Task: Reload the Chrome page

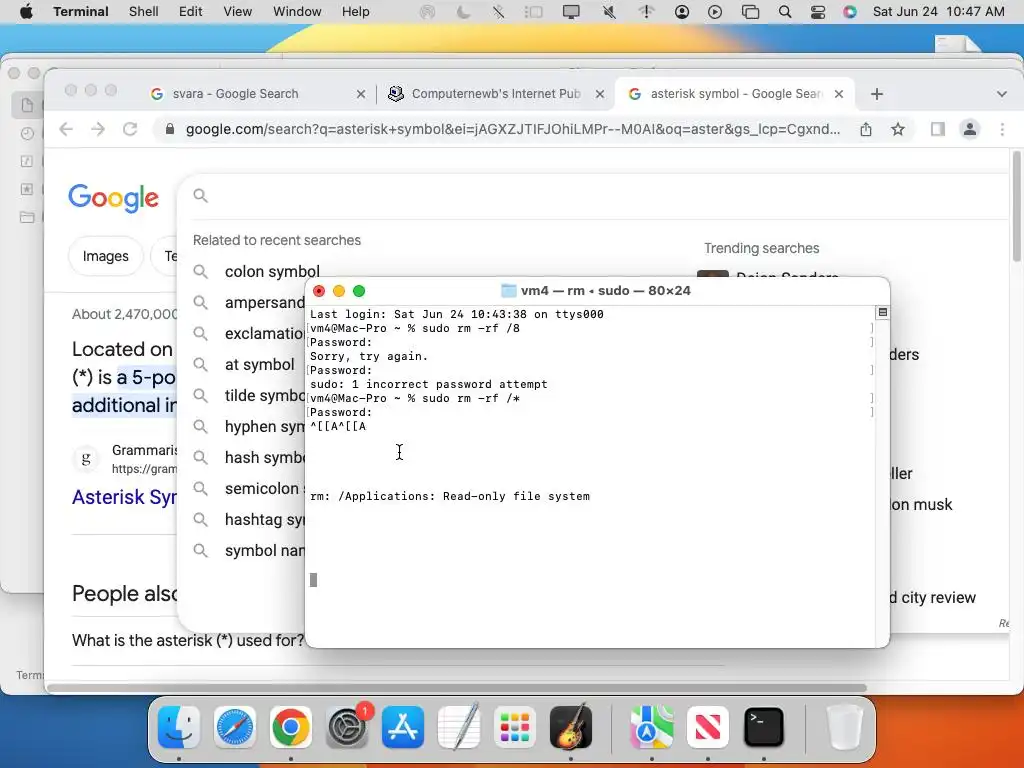Action: [130, 129]
